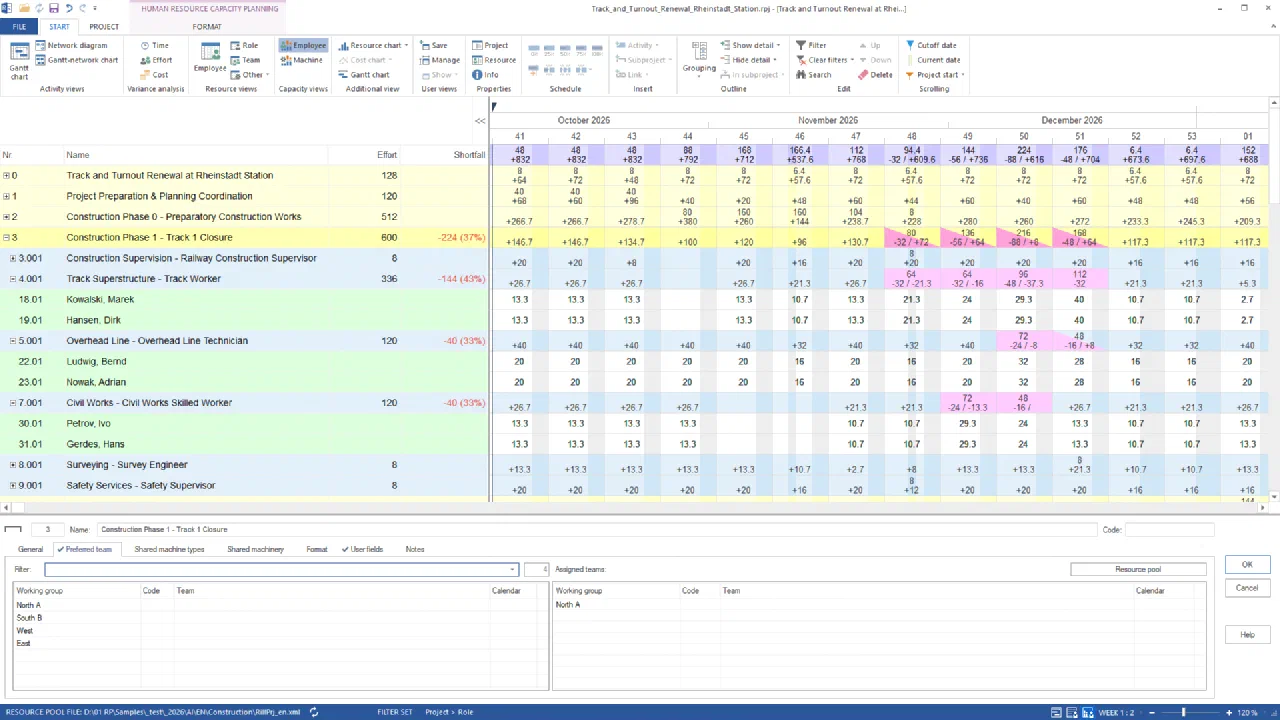Open the General tab

click(x=30, y=549)
